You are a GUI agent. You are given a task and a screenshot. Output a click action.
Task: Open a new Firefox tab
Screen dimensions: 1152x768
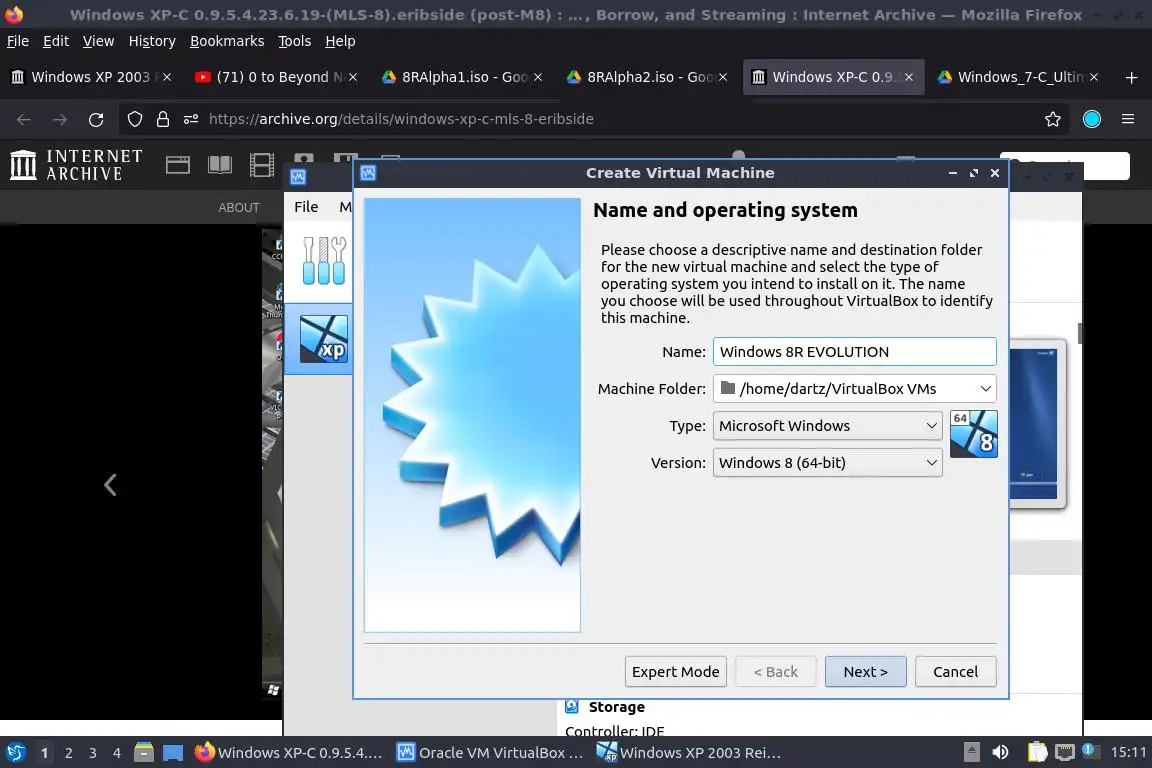(1131, 77)
